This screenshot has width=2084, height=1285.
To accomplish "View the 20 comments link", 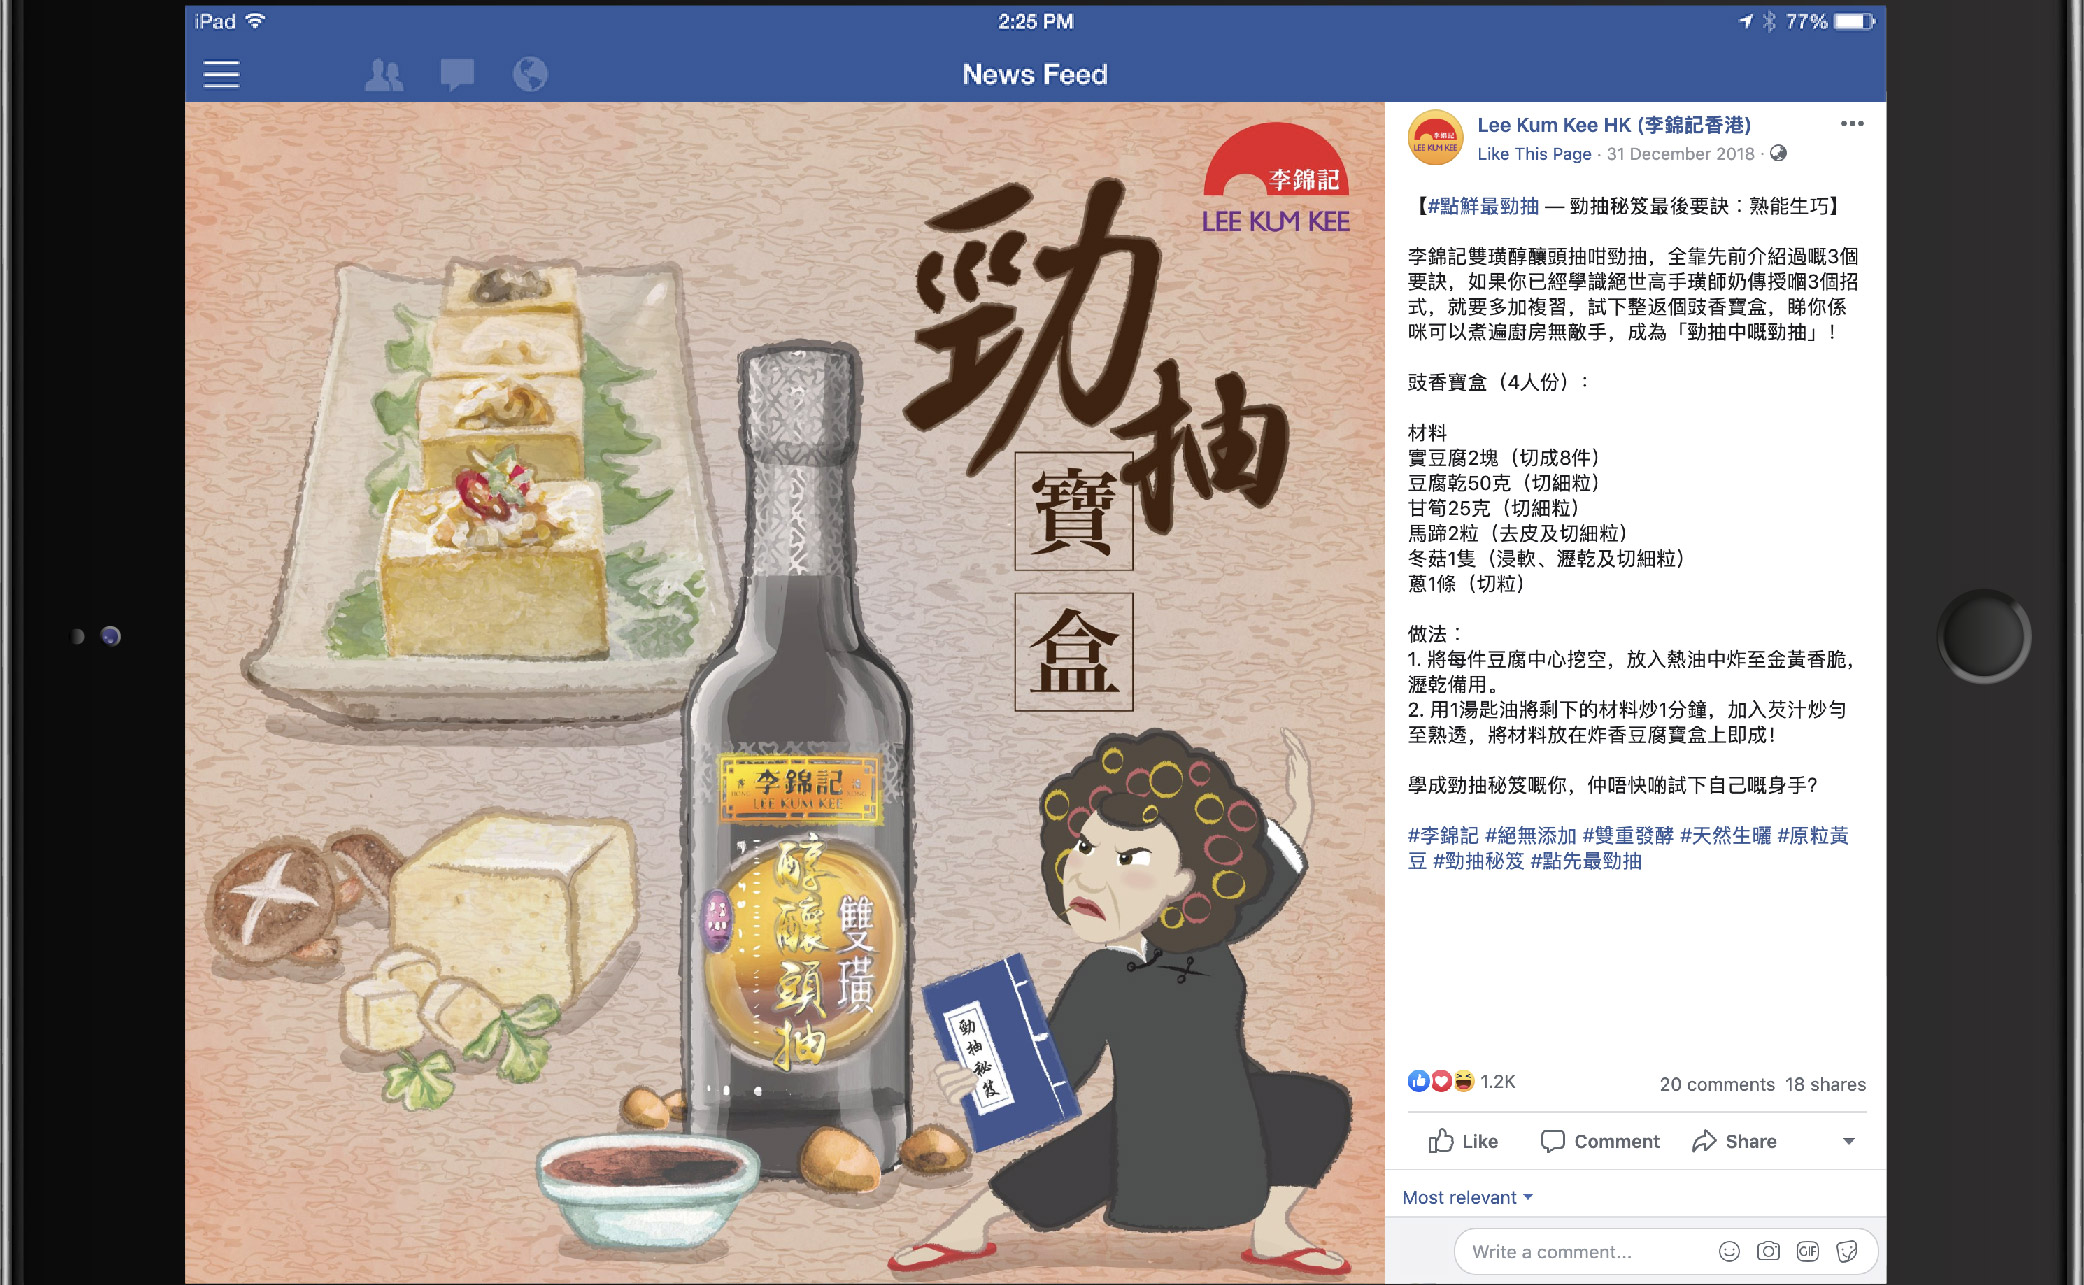I will 1717,1084.
